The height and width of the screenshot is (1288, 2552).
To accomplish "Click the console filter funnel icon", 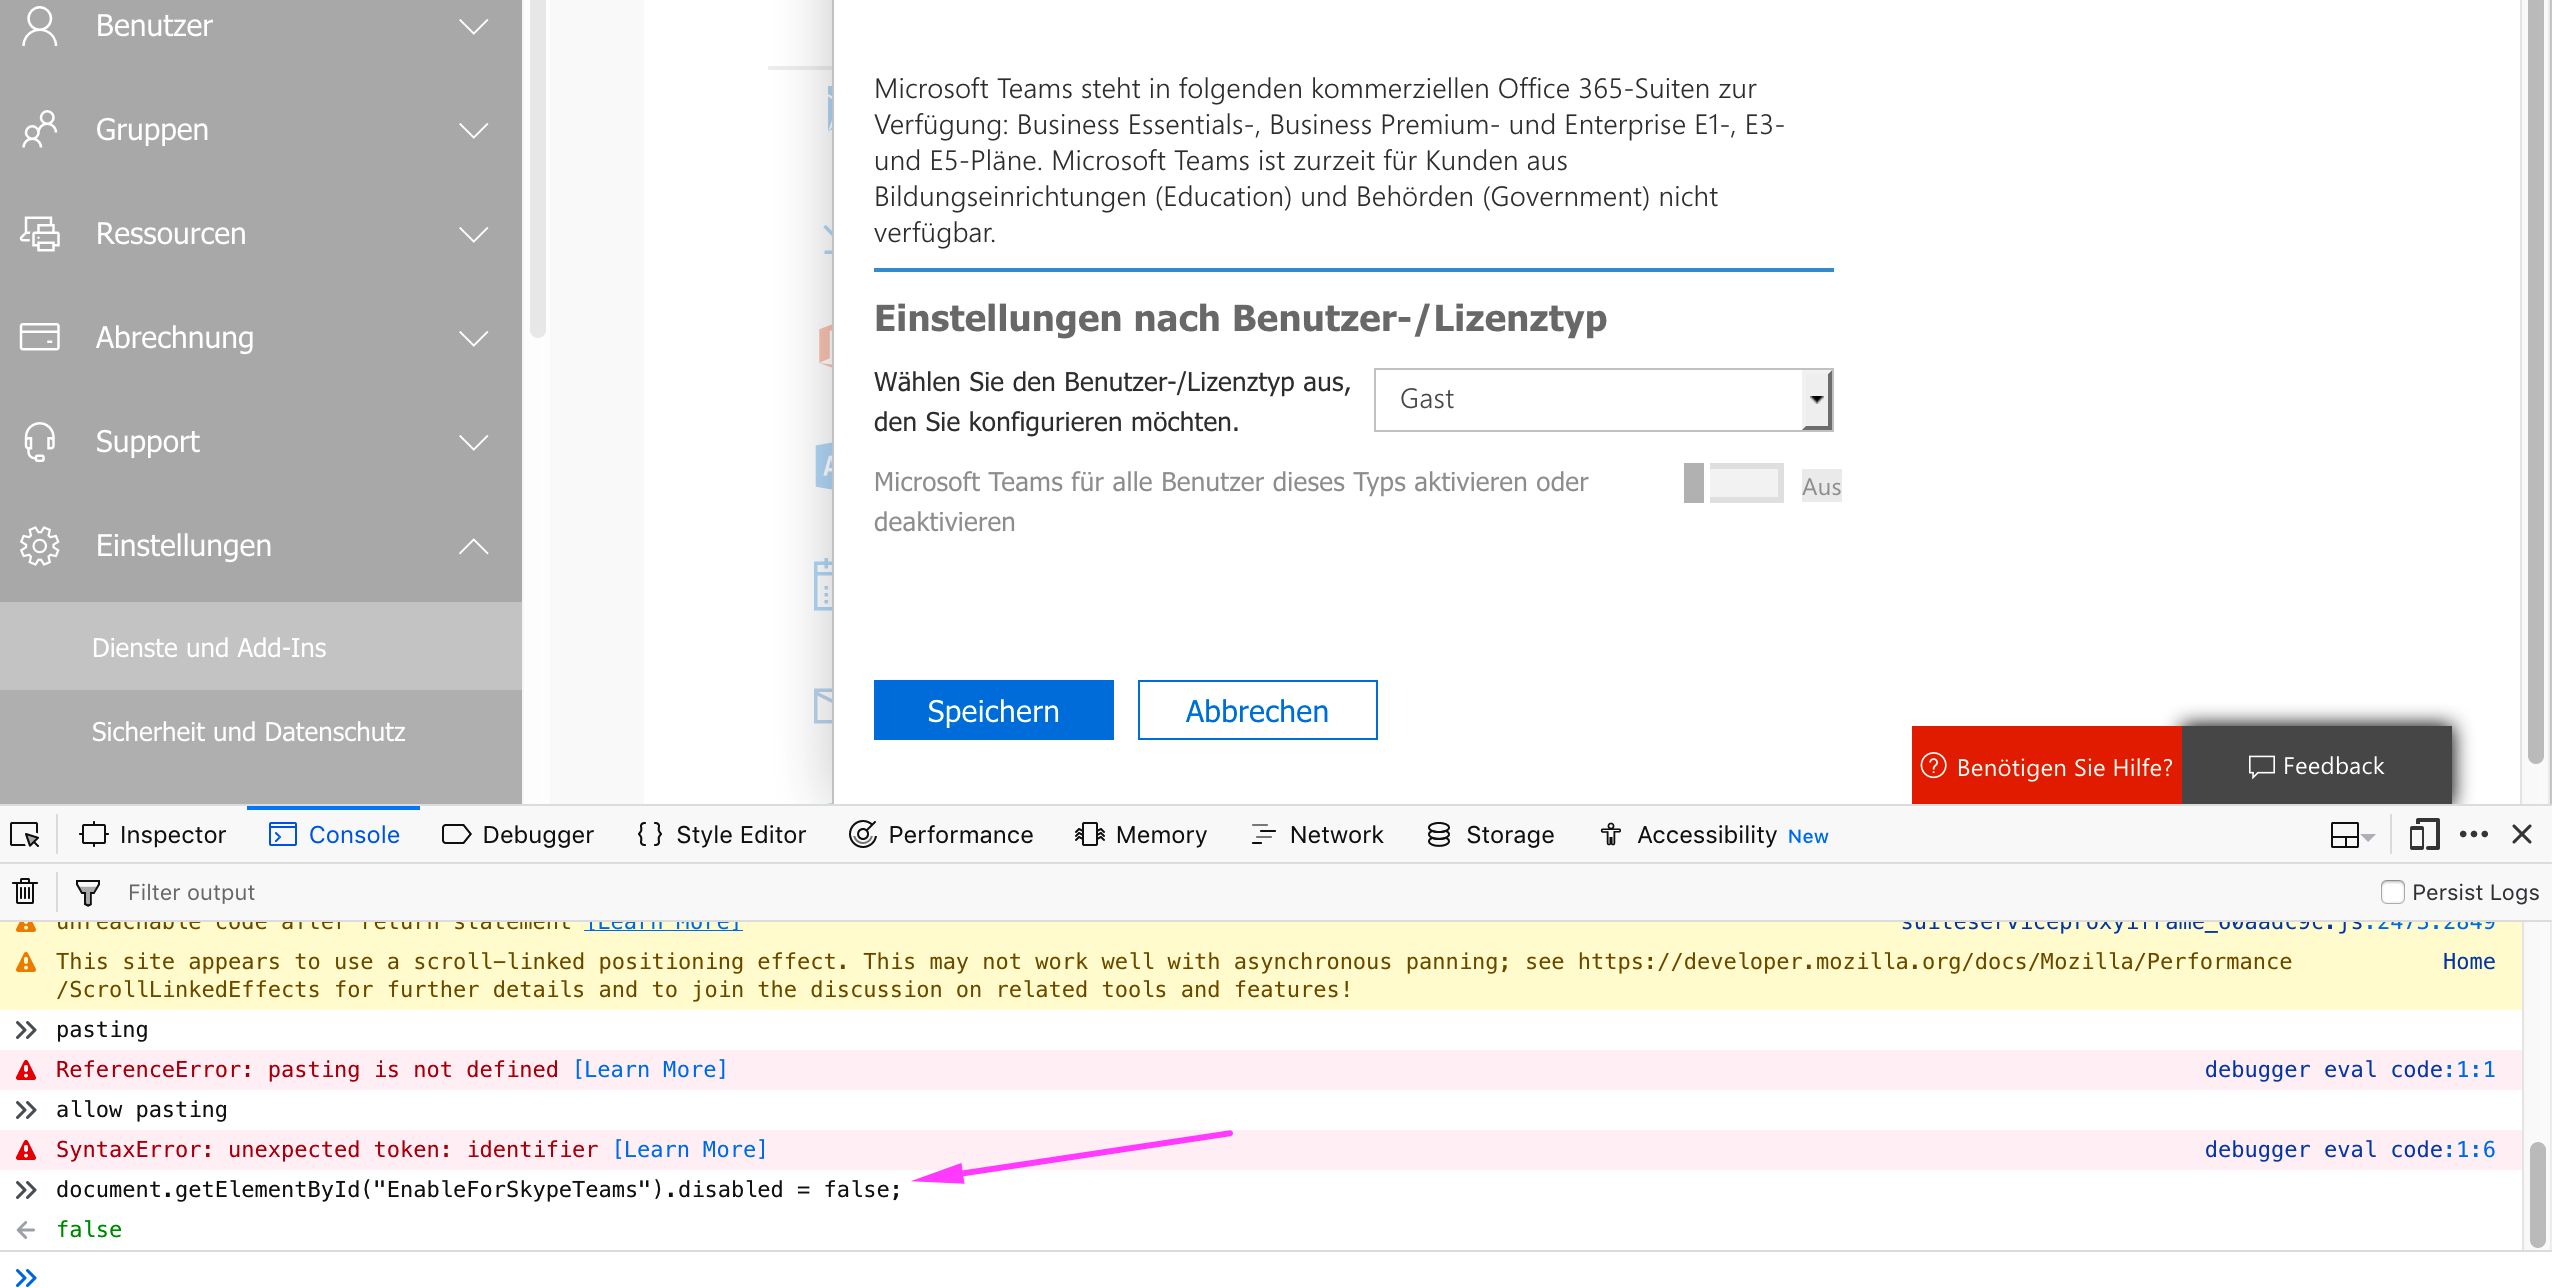I will tap(88, 892).
